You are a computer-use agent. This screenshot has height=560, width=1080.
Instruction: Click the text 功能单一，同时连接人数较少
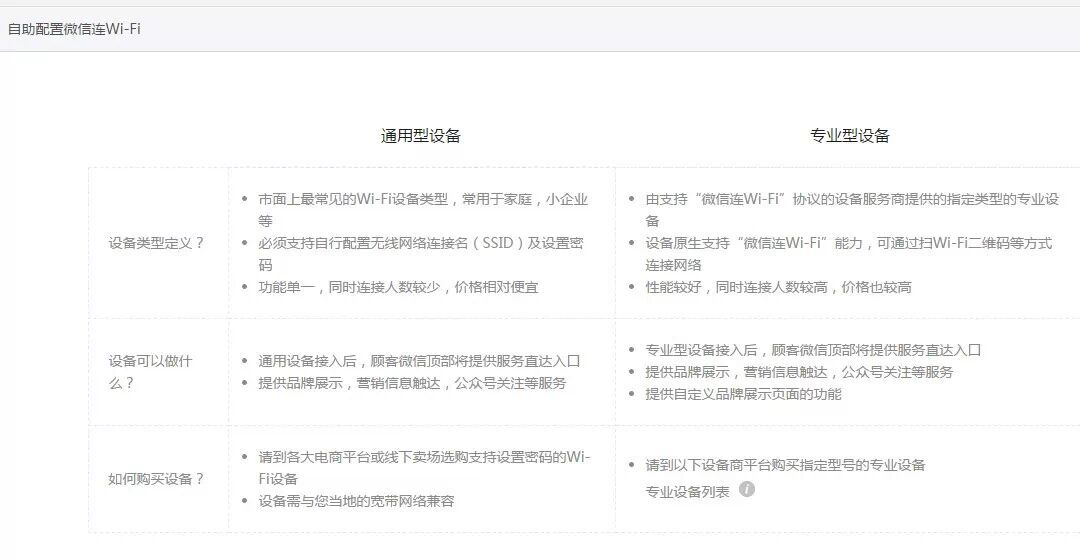(x=349, y=287)
